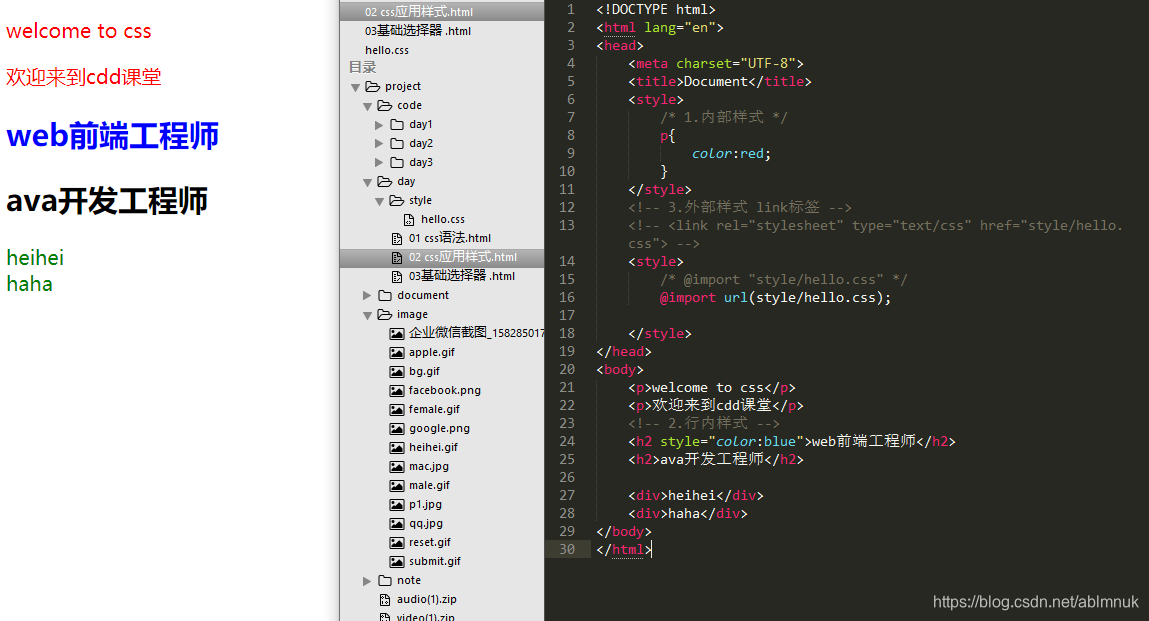Click '欢迎来到cdd课堂' red paragraph in preview
This screenshot has width=1149, height=621.
pyautogui.click(x=84, y=77)
